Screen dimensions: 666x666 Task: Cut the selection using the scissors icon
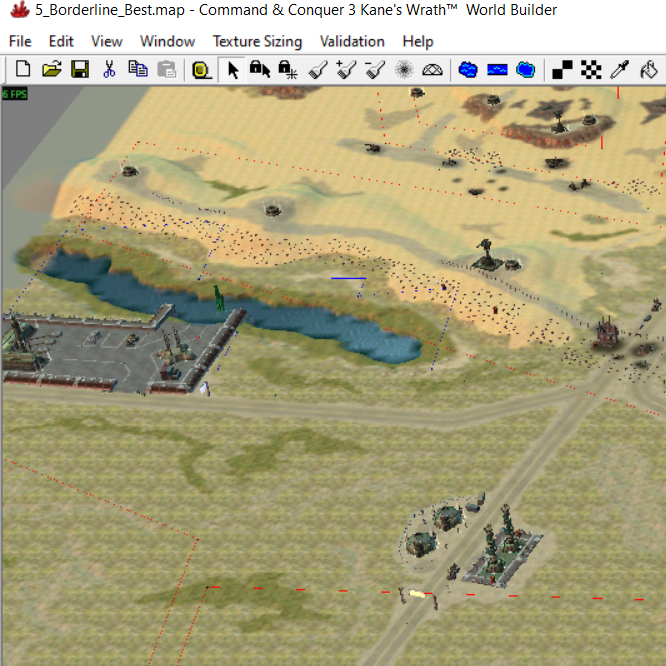tap(109, 69)
